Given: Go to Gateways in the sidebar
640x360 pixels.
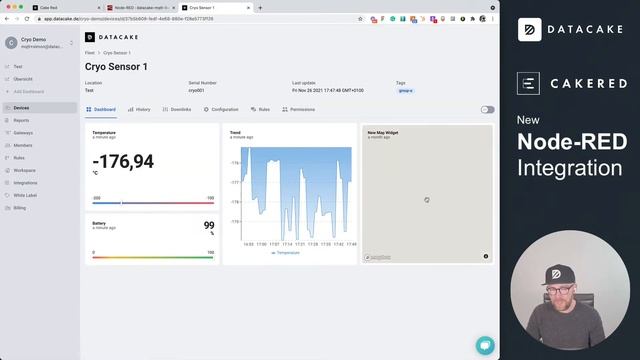Looking at the screenshot, I should click(x=23, y=133).
